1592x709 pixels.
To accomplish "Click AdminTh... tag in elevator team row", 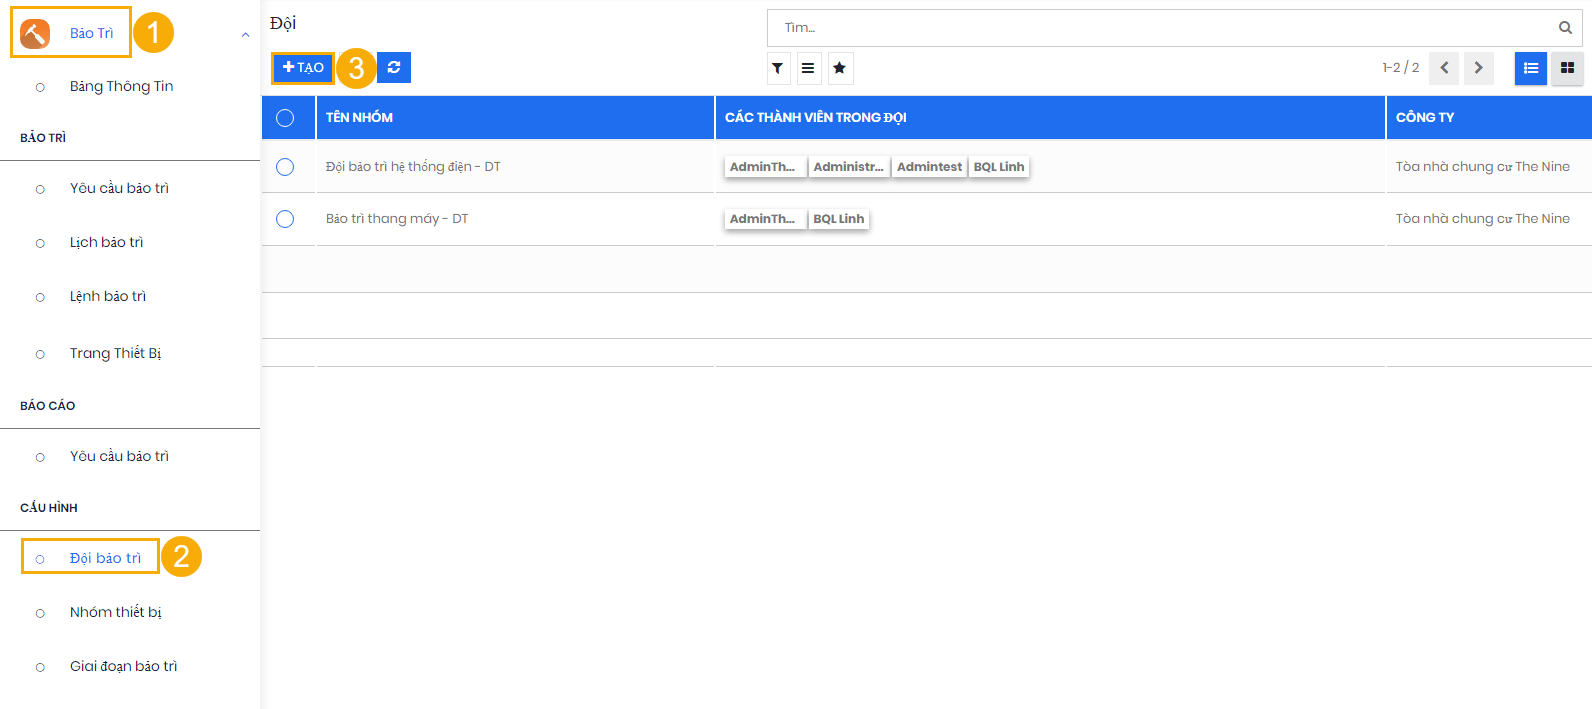I will (x=765, y=219).
